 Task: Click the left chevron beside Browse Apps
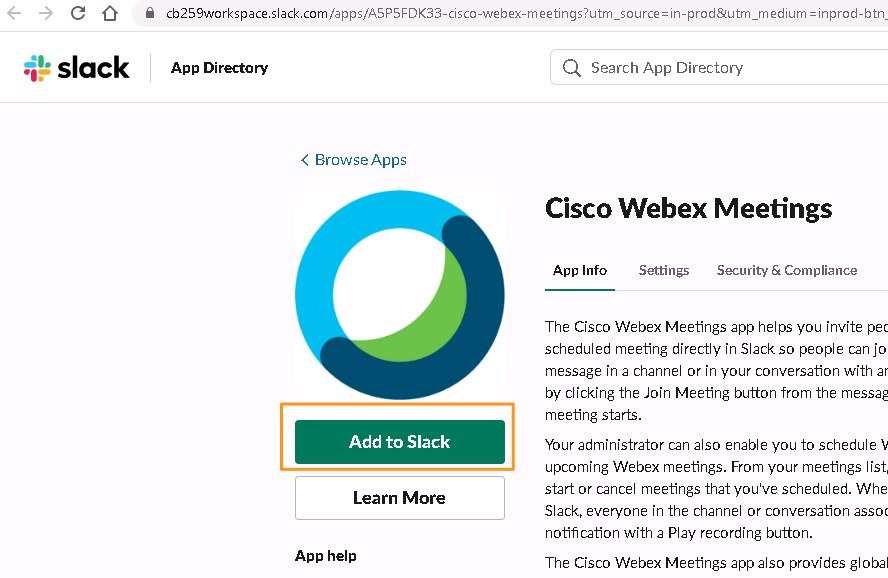coord(305,160)
